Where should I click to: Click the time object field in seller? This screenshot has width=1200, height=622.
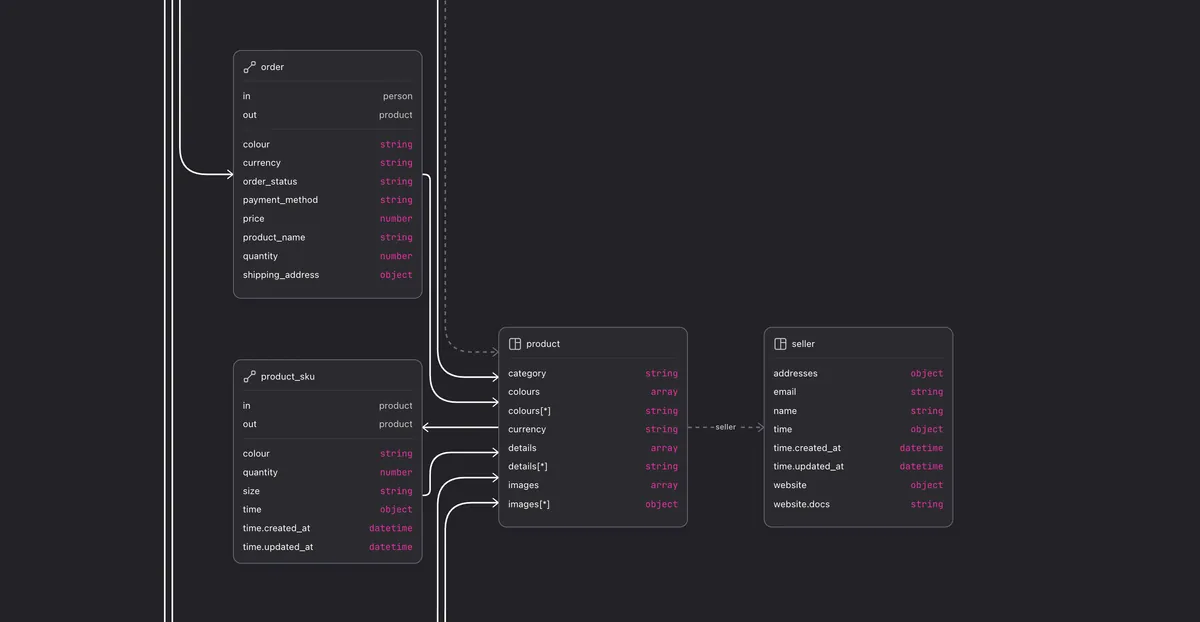858,429
